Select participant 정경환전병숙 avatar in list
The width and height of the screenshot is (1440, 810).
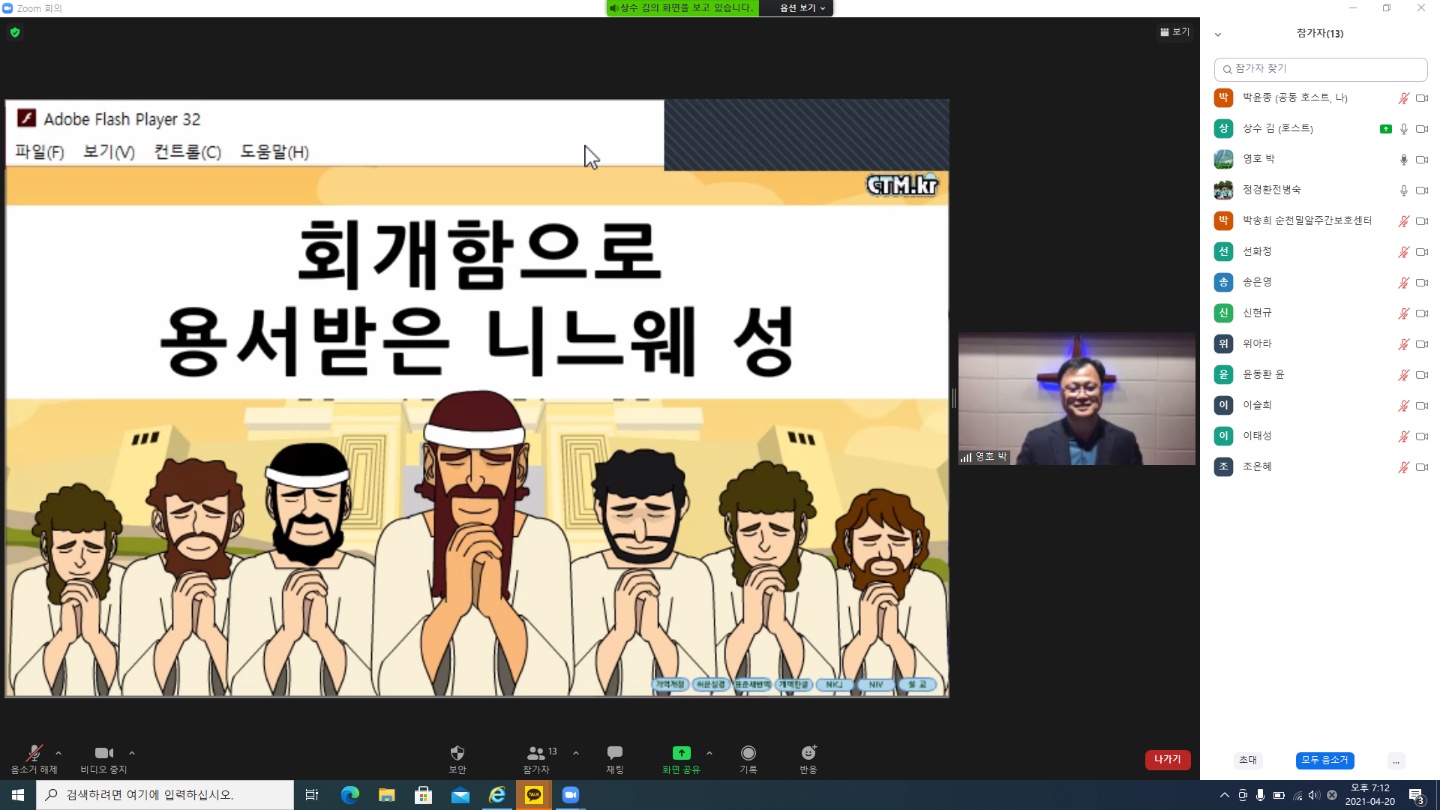[1223, 190]
